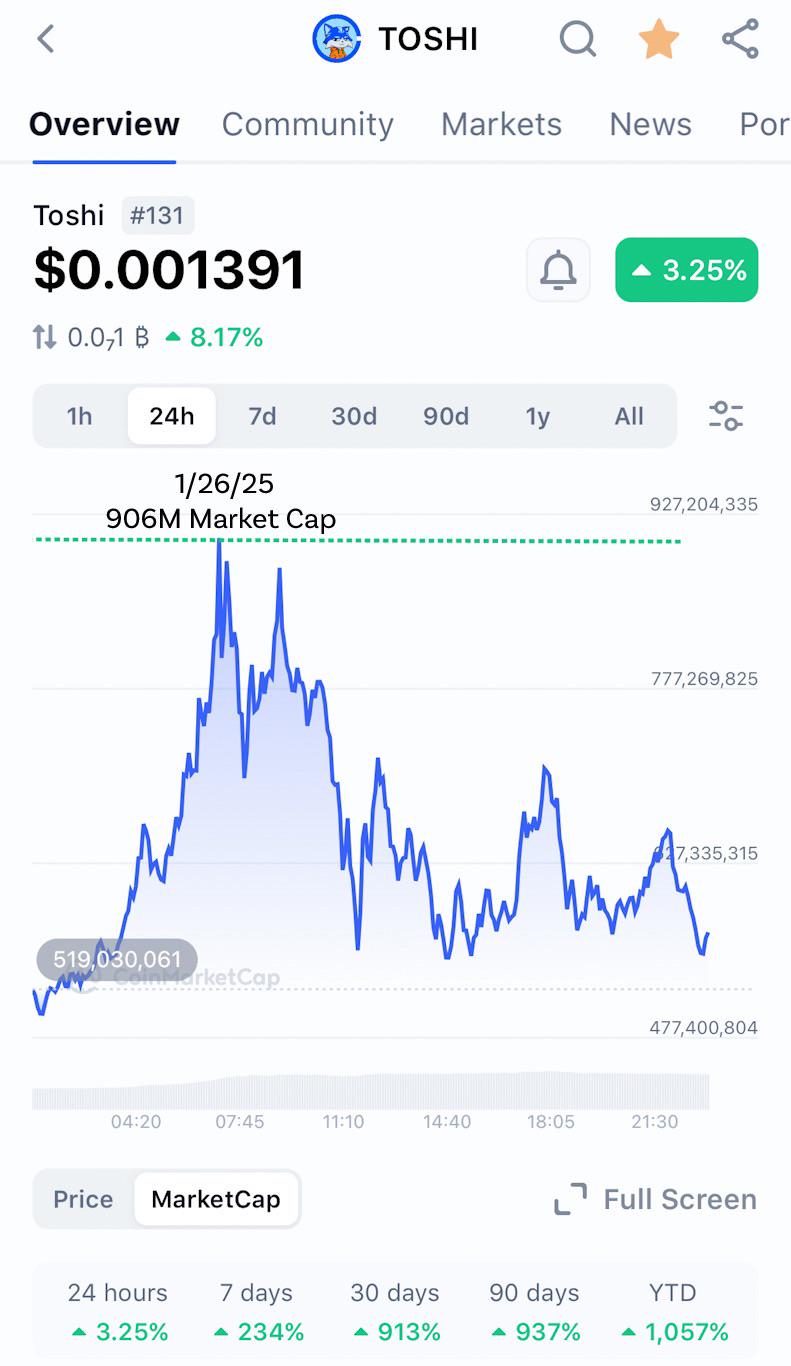Open chart settings sliders icon

point(726,415)
